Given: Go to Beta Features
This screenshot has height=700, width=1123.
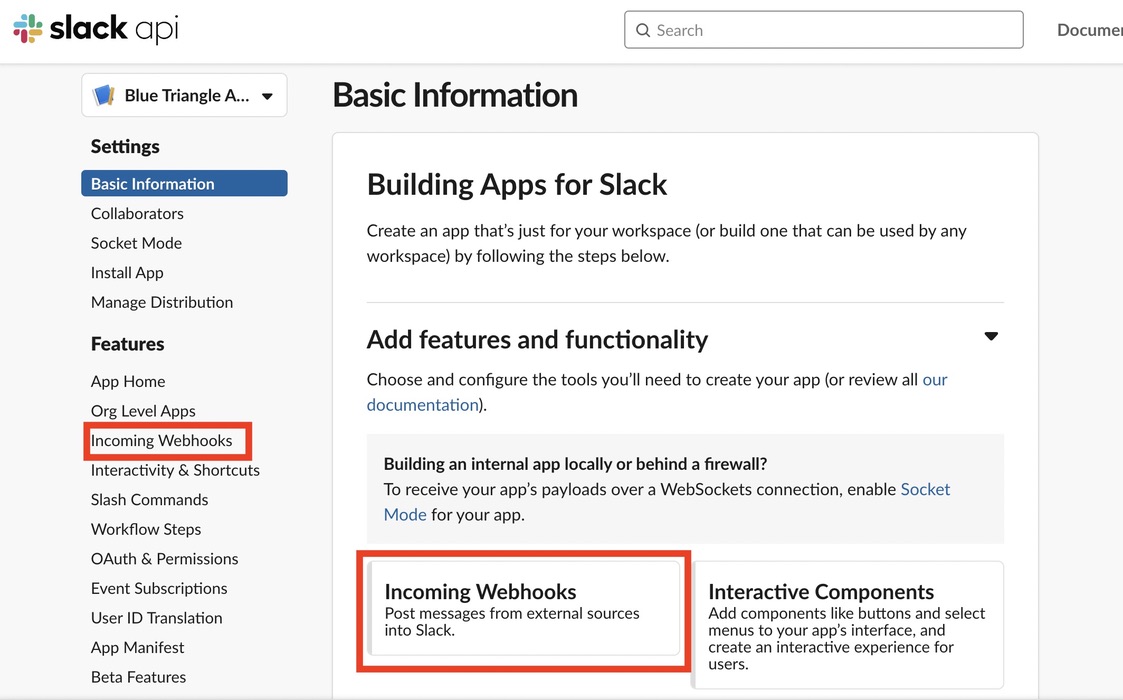Looking at the screenshot, I should [x=138, y=677].
